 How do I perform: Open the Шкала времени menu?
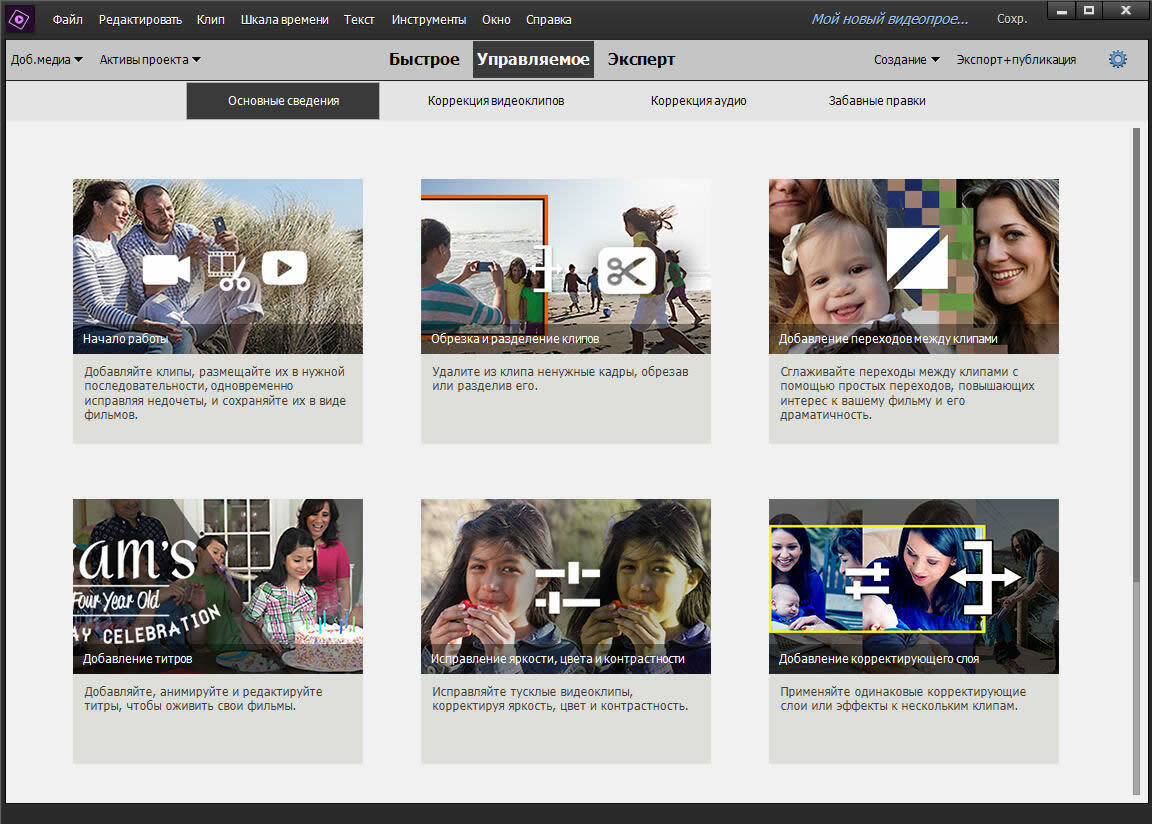point(284,20)
